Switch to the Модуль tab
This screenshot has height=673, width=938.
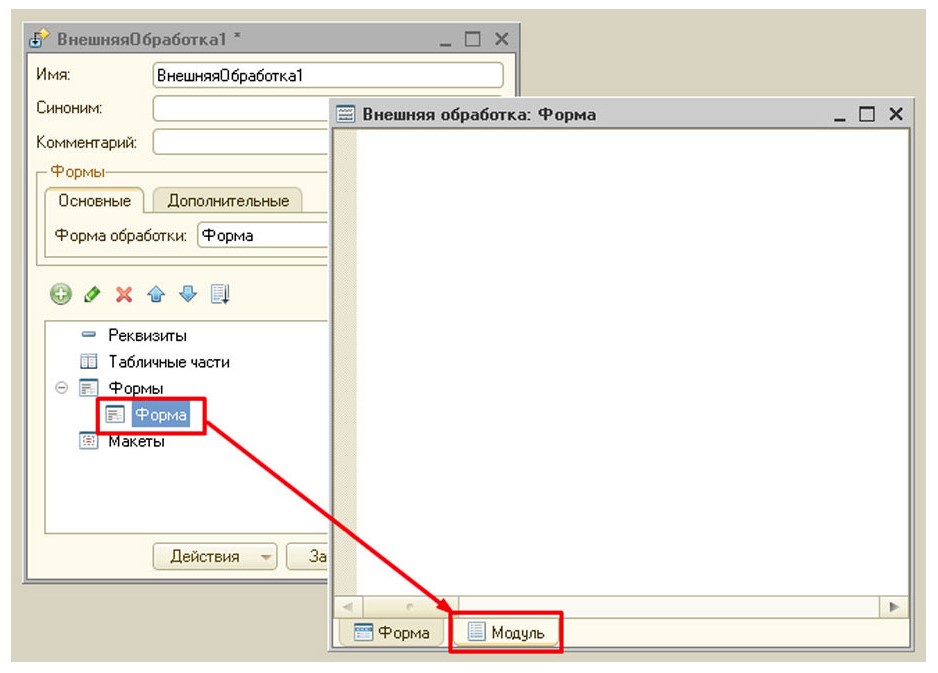506,632
